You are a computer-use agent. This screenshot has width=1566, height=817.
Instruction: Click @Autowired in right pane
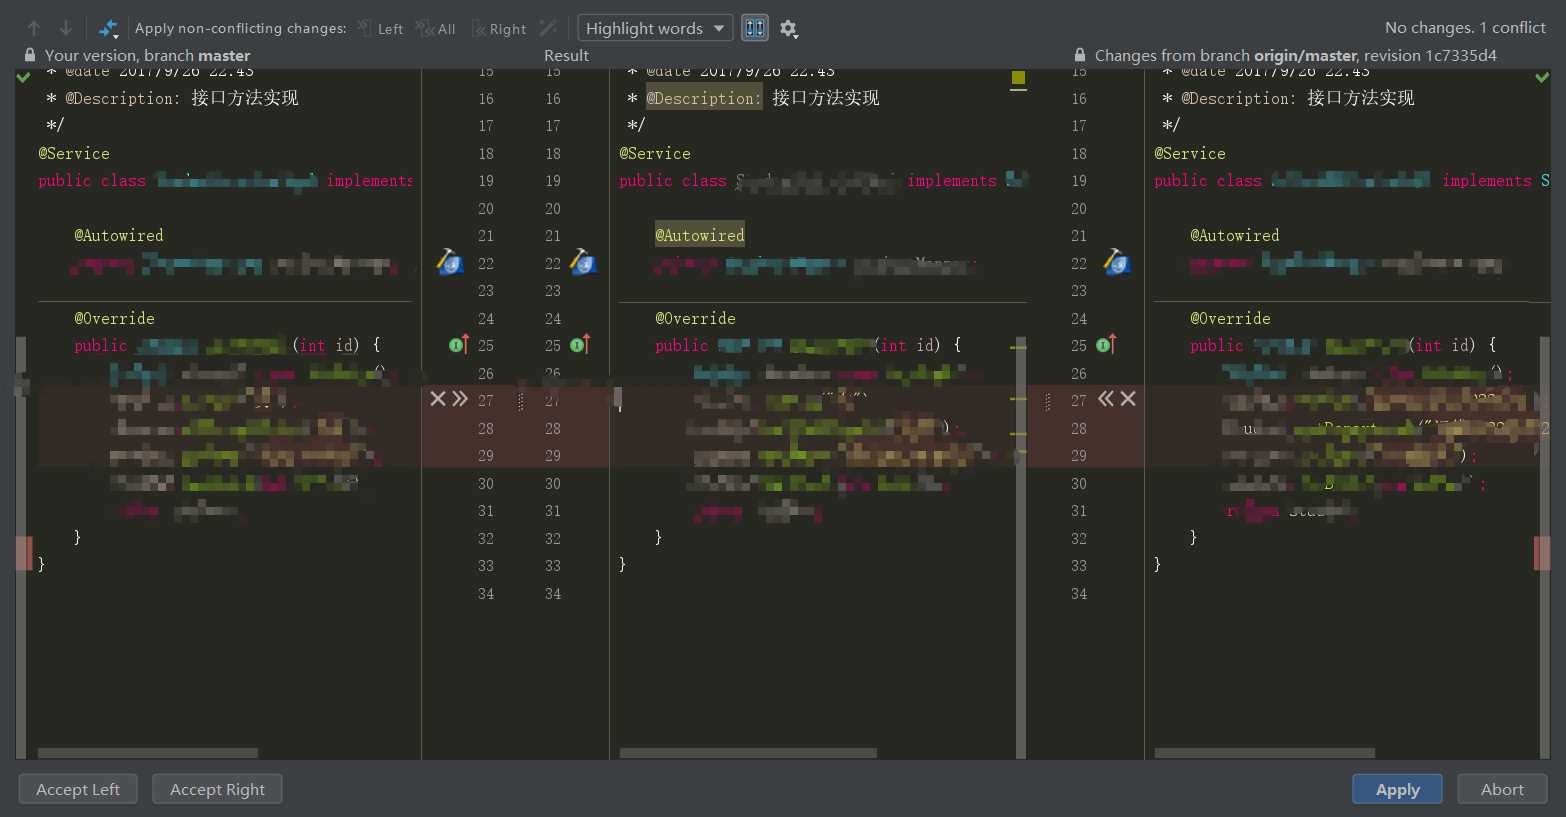pyautogui.click(x=1234, y=235)
